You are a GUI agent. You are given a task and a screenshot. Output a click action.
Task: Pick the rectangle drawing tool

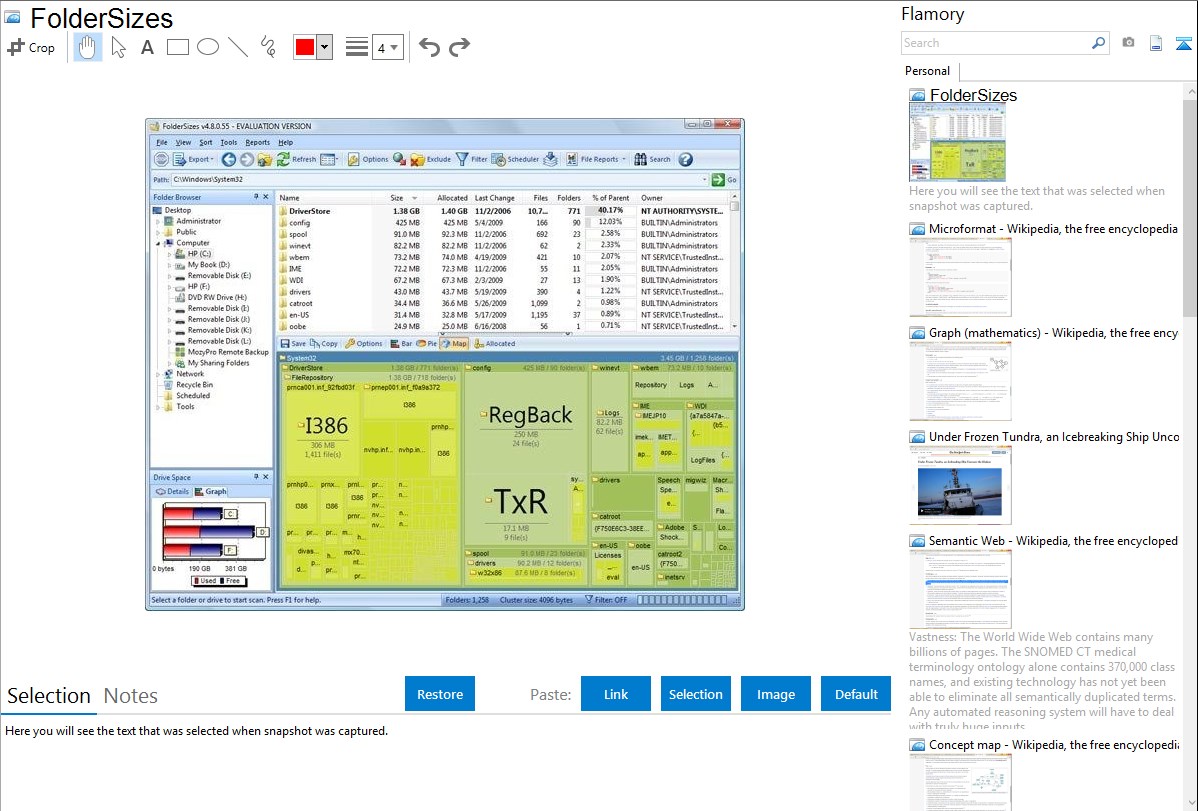[x=177, y=47]
